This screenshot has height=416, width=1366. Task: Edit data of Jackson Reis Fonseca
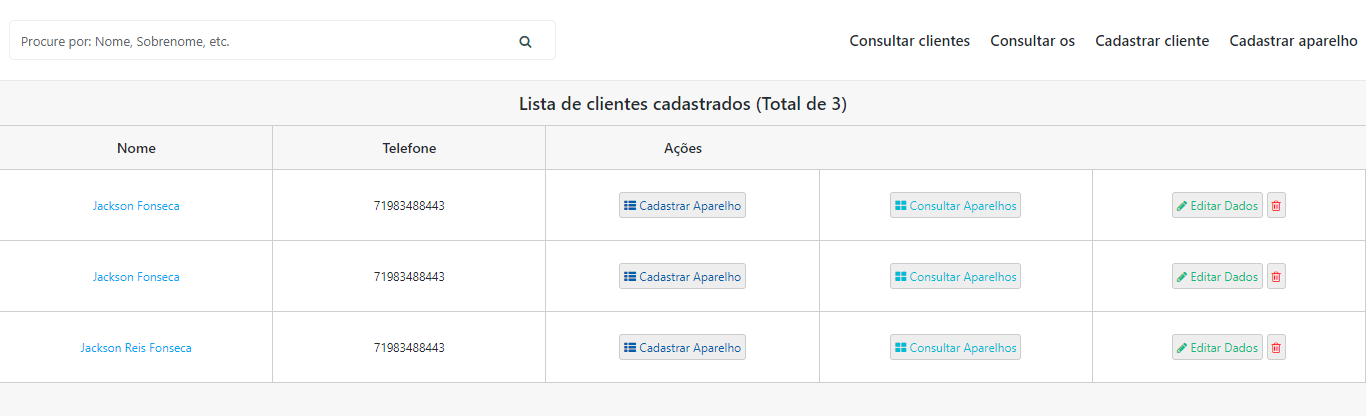pyautogui.click(x=1217, y=348)
